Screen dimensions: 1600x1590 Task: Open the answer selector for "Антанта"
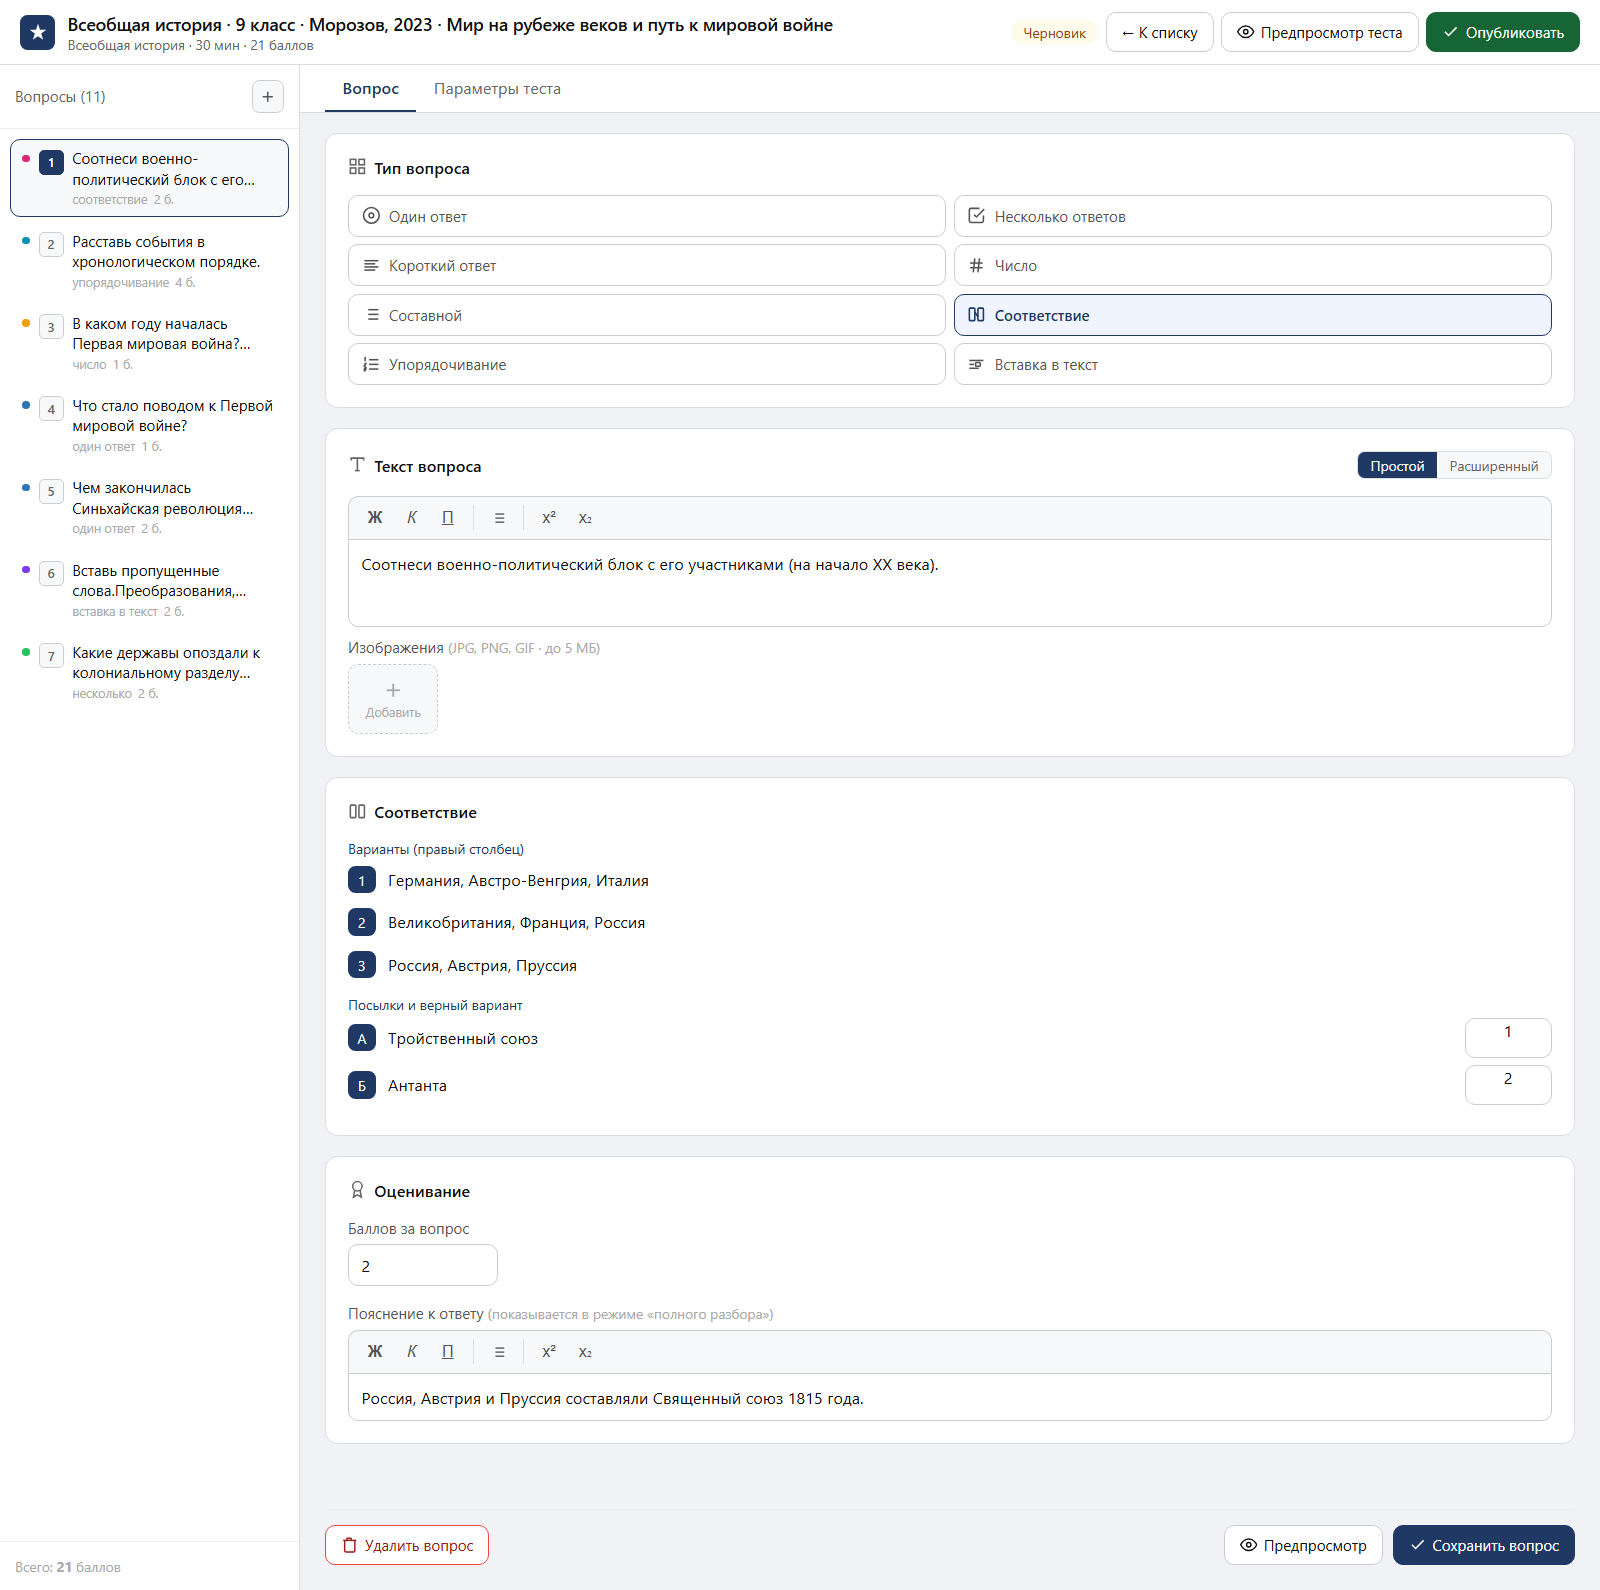(x=1508, y=1085)
